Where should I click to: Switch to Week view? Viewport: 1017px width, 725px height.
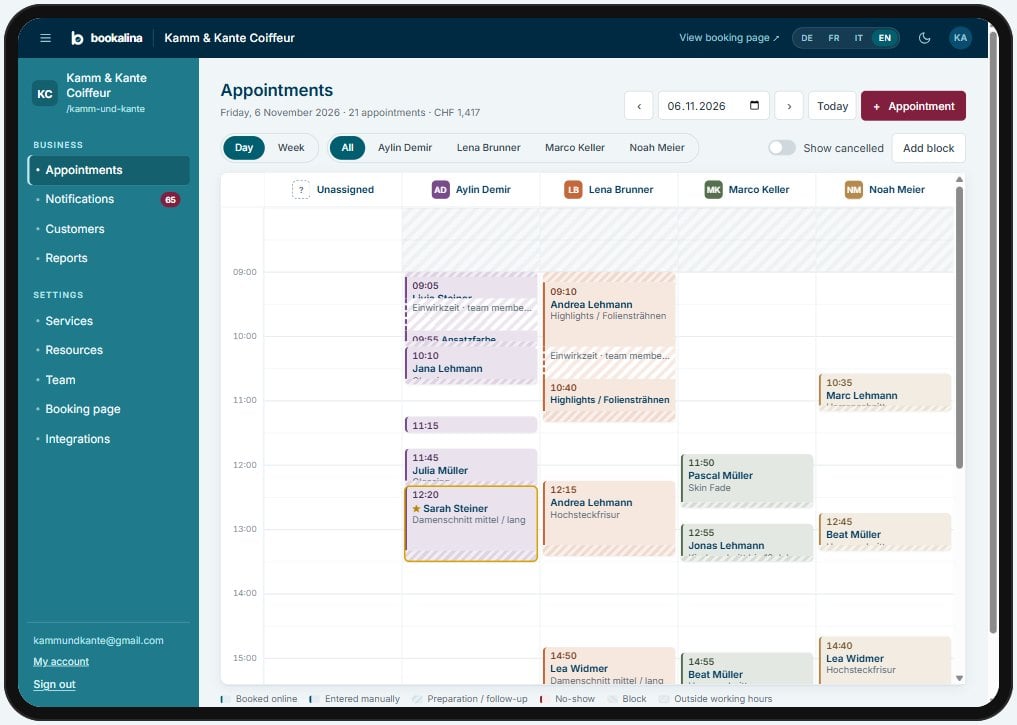(x=291, y=148)
